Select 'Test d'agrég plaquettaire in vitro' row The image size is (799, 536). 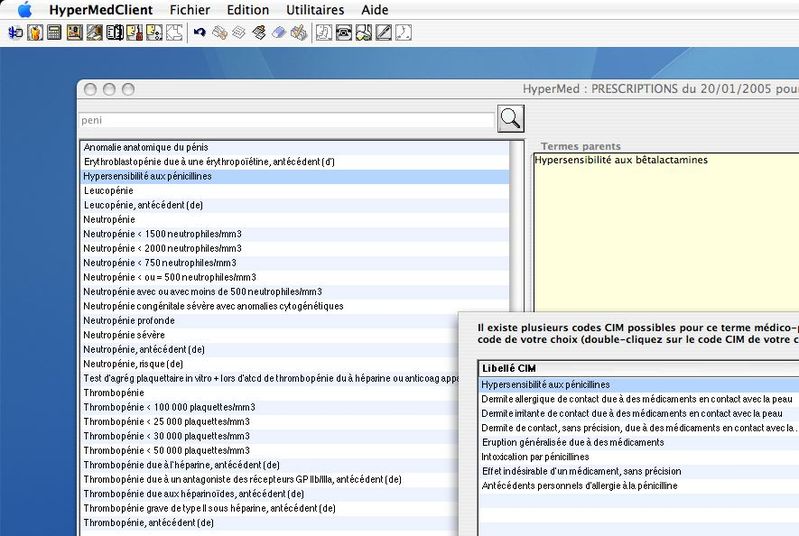(270, 379)
